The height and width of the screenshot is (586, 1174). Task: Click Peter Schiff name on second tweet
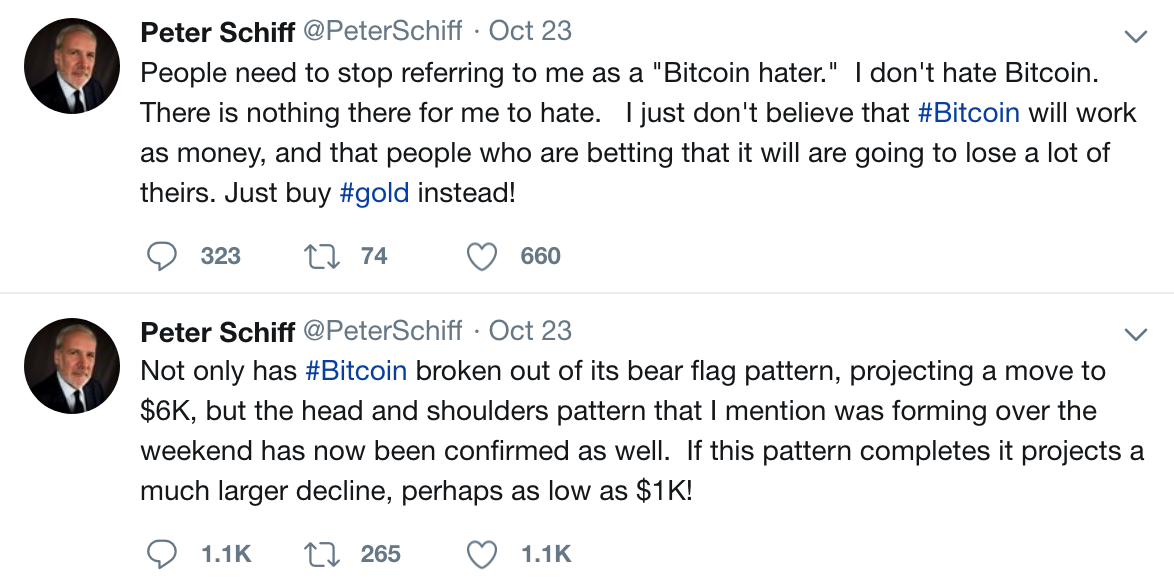(217, 331)
